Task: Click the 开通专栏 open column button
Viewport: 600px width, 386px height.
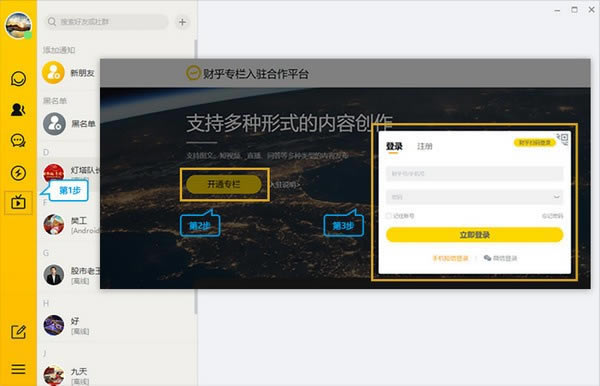Action: point(224,184)
